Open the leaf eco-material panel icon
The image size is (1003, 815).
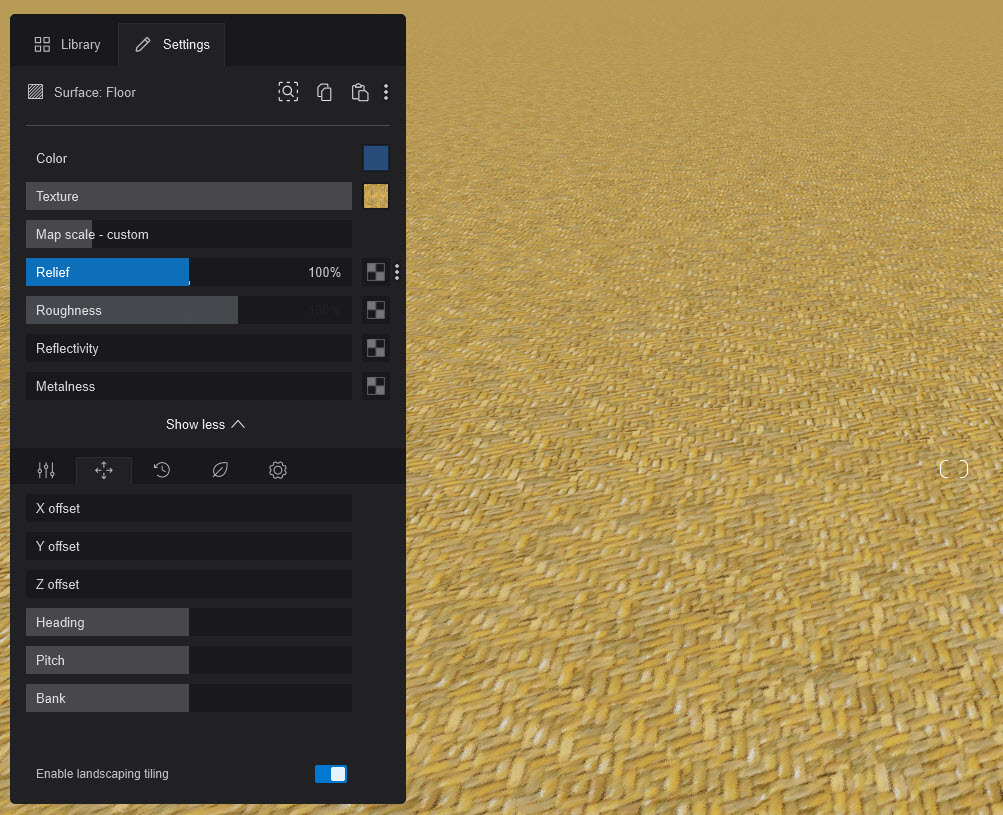tap(220, 469)
